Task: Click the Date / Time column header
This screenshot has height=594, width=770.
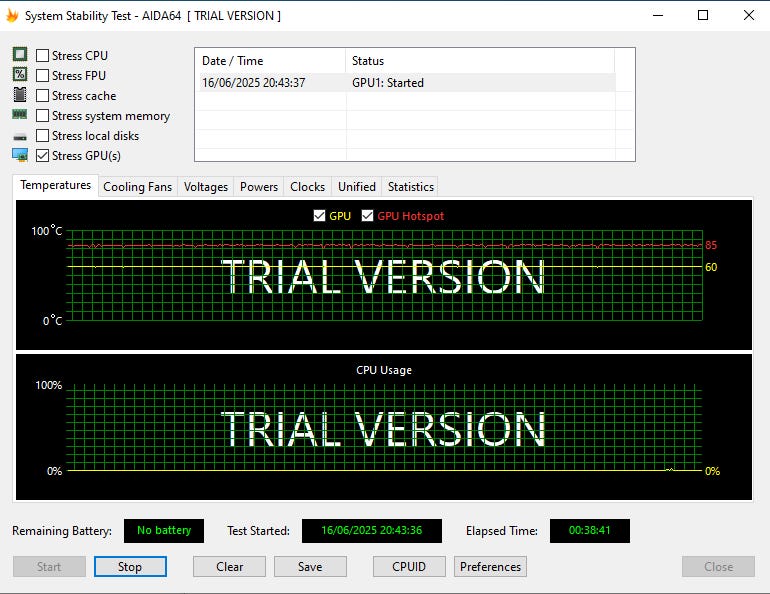Action: 271,61
